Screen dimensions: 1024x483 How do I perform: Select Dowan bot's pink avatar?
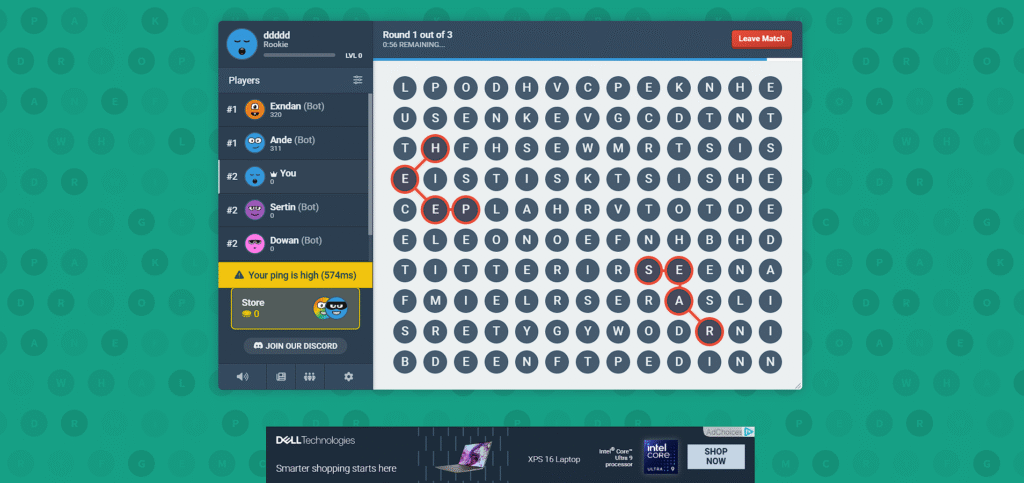pos(255,244)
